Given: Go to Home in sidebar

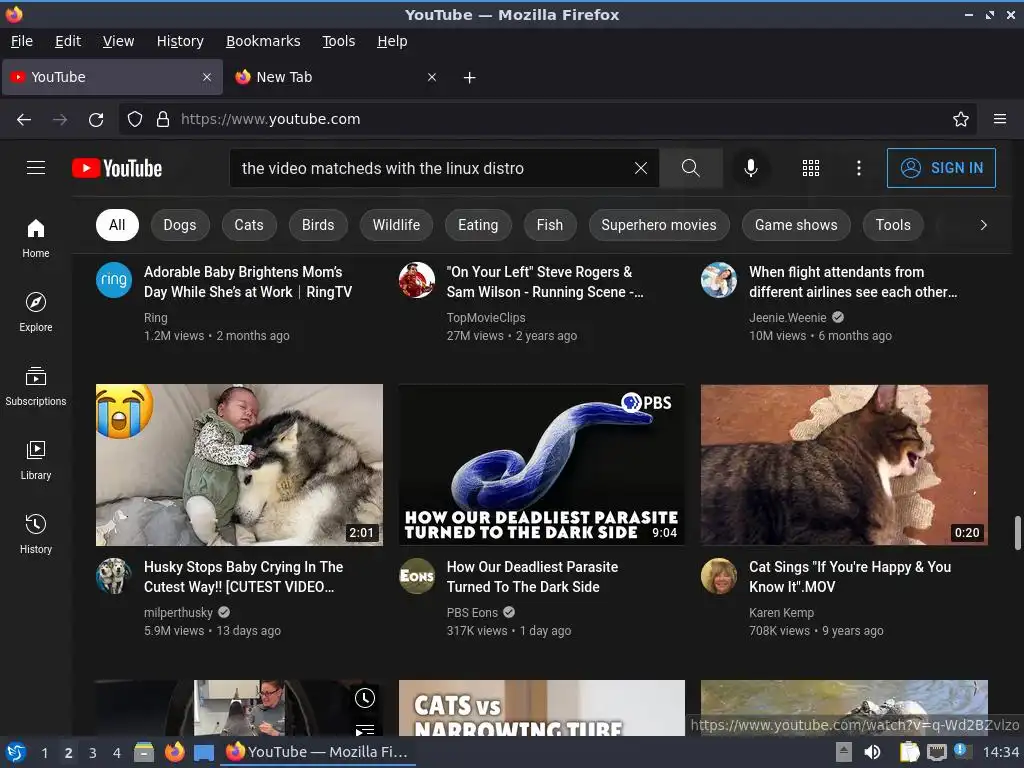Looking at the screenshot, I should pos(36,238).
